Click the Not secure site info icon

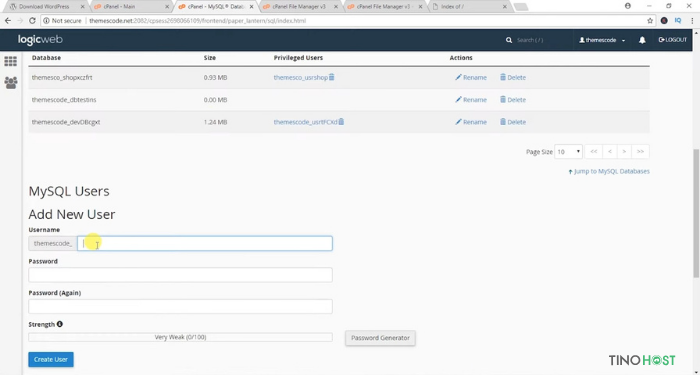(x=46, y=21)
